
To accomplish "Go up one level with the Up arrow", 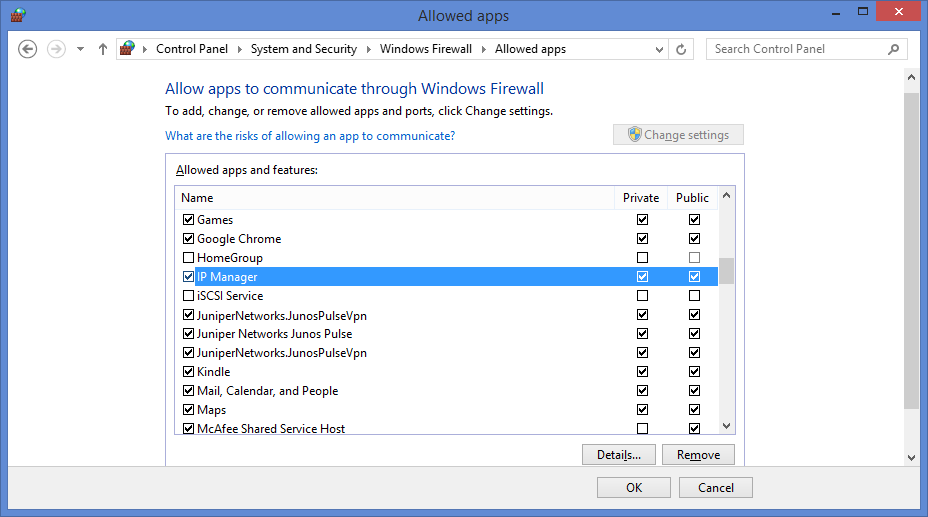I will (x=103, y=49).
